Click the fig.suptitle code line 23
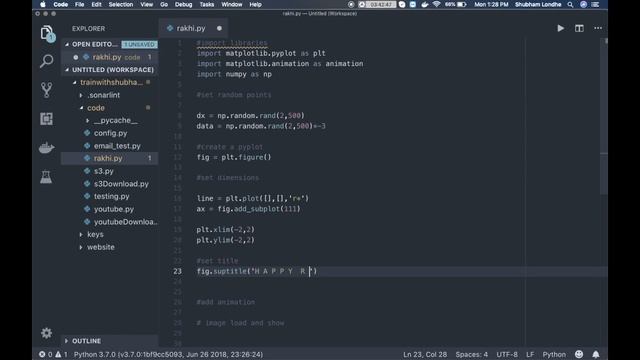640x360 pixels. tap(257, 271)
